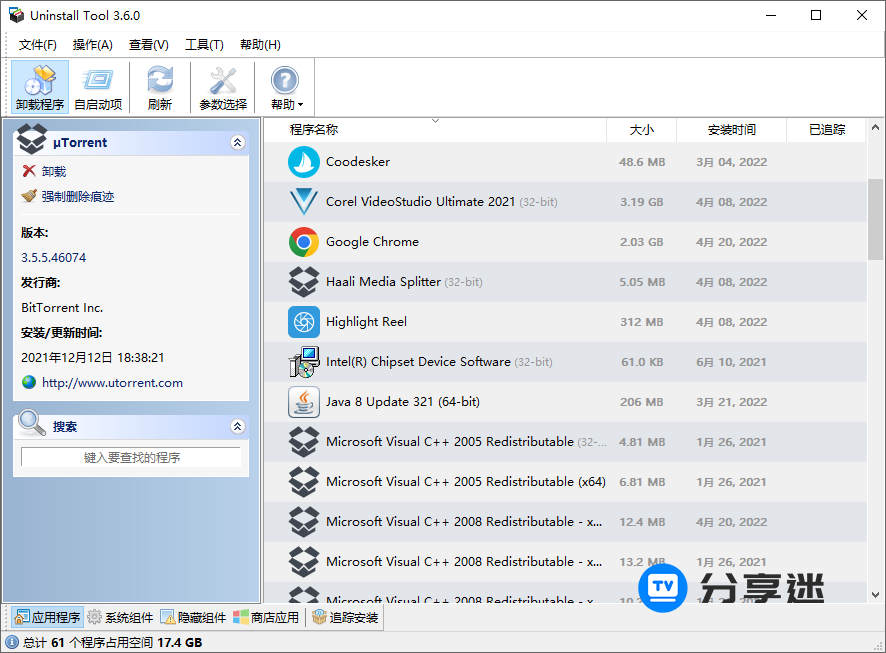The image size is (886, 653).
Task: Collapse the µTorrent info panel
Action: coord(237,141)
